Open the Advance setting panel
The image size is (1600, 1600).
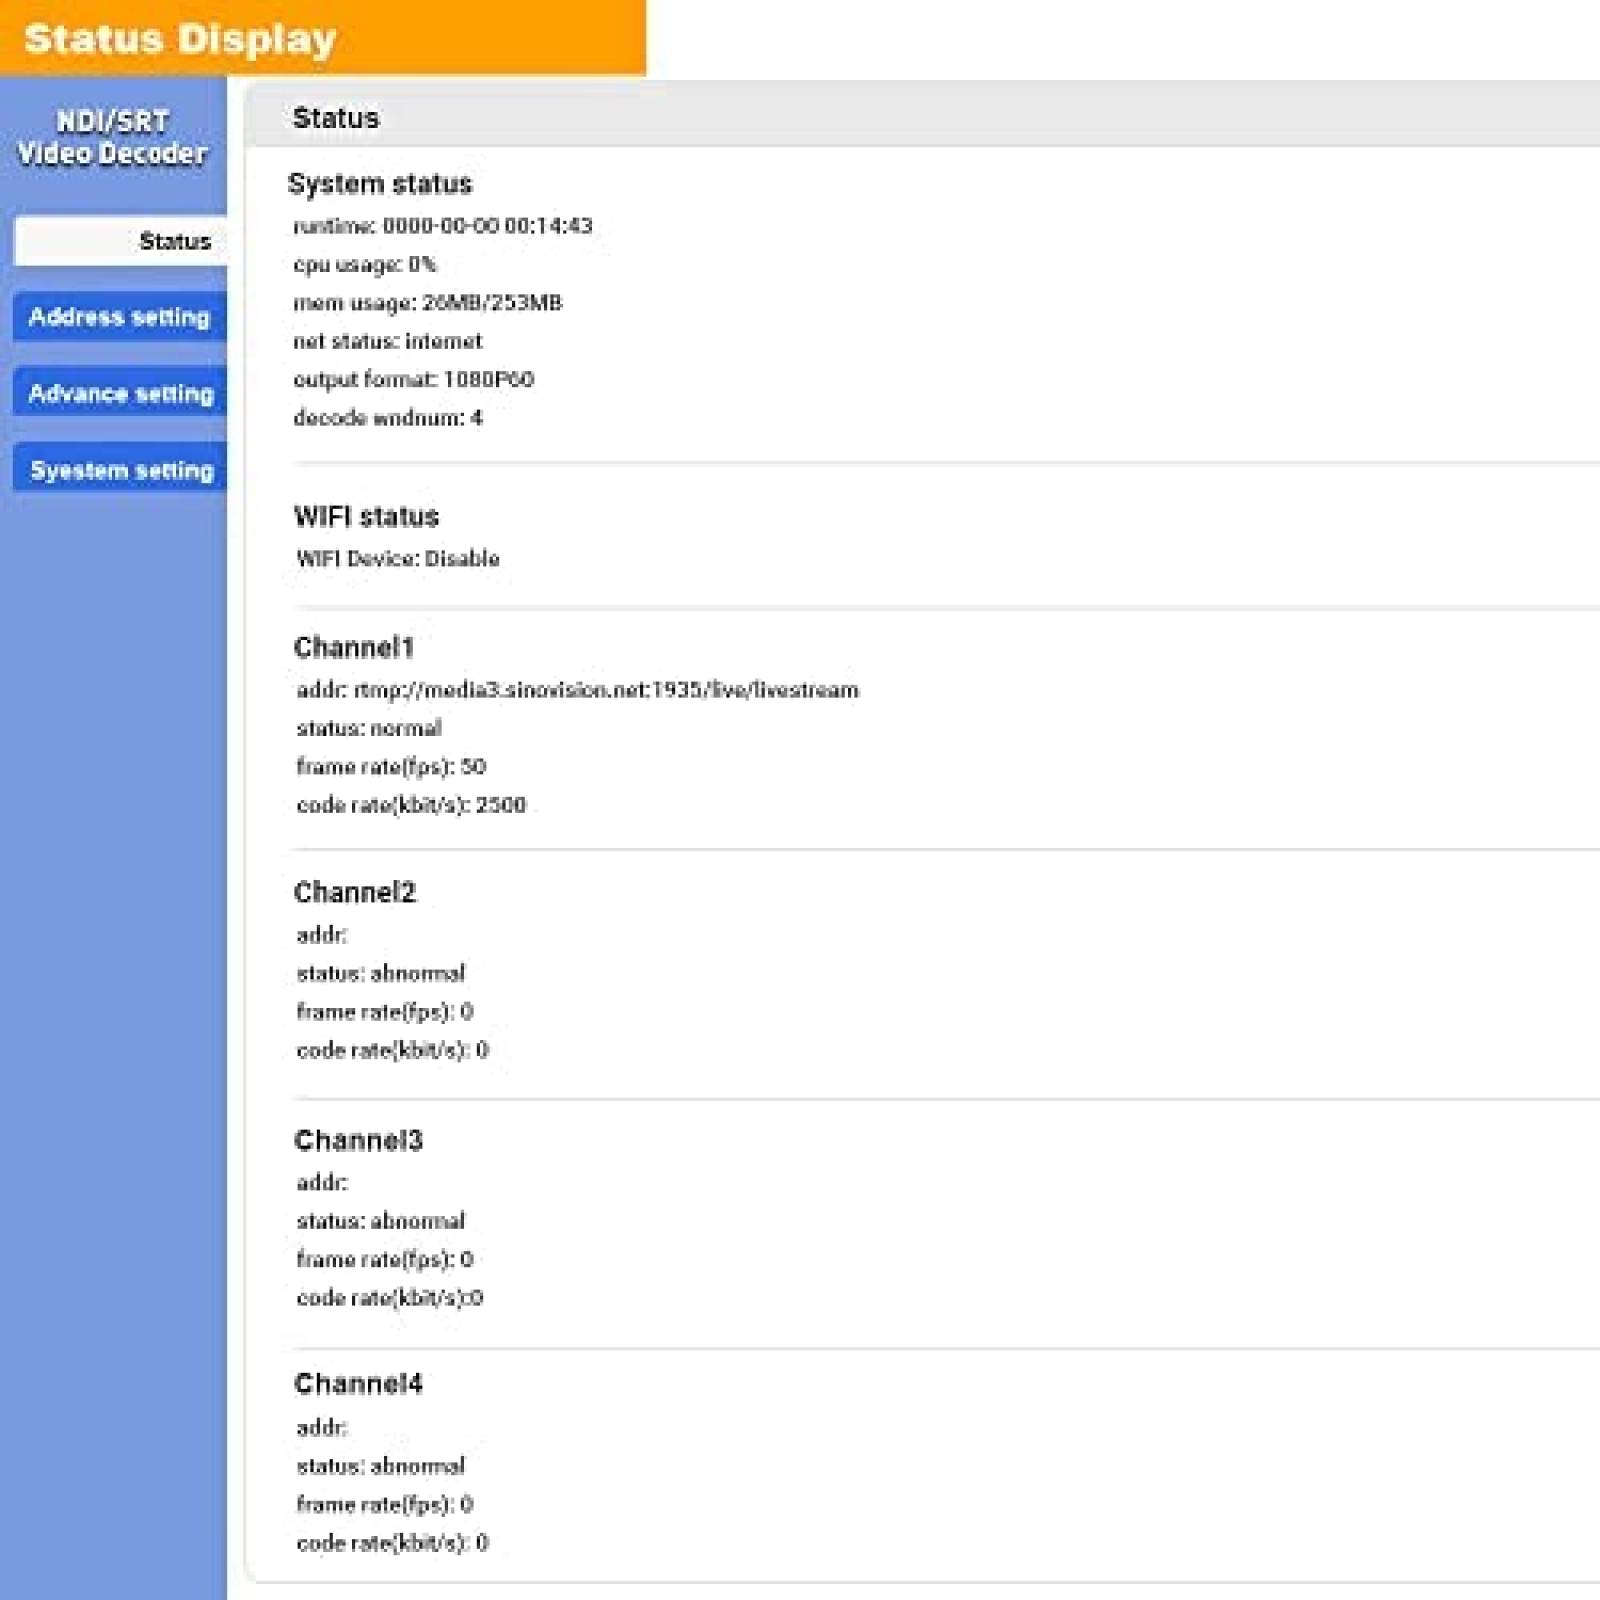click(x=120, y=394)
